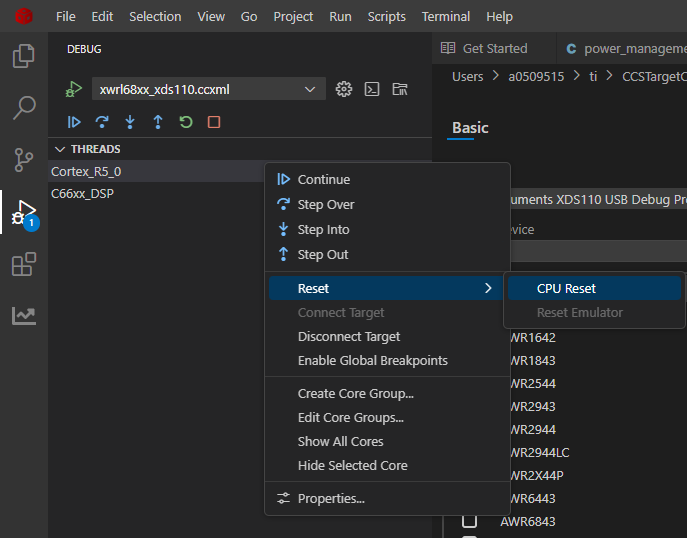The height and width of the screenshot is (538, 687).
Task: Select the C66xx_DSP thread
Action: (x=82, y=193)
